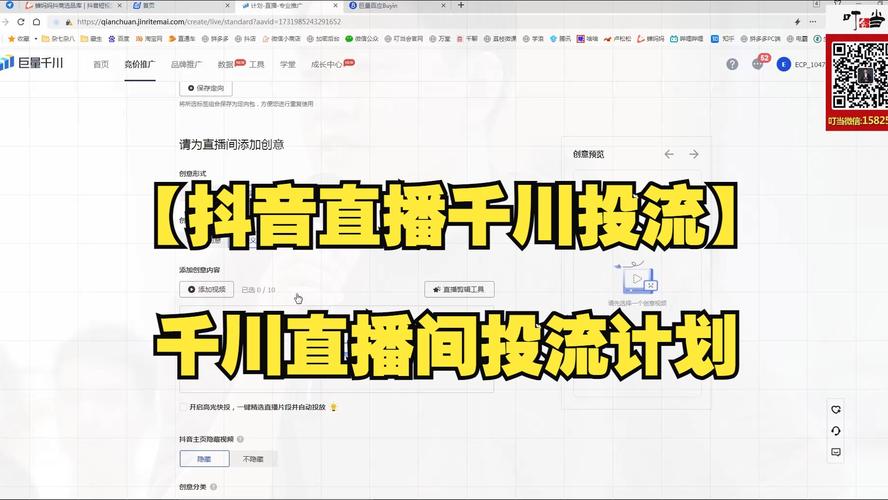Open the message notifications with 52 badge
888x500 pixels.
(x=759, y=63)
